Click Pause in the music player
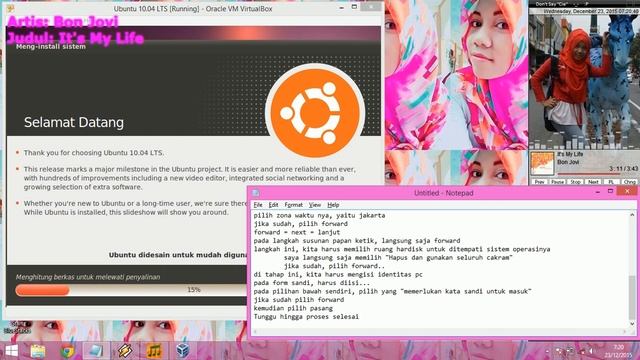 pyautogui.click(x=558, y=182)
